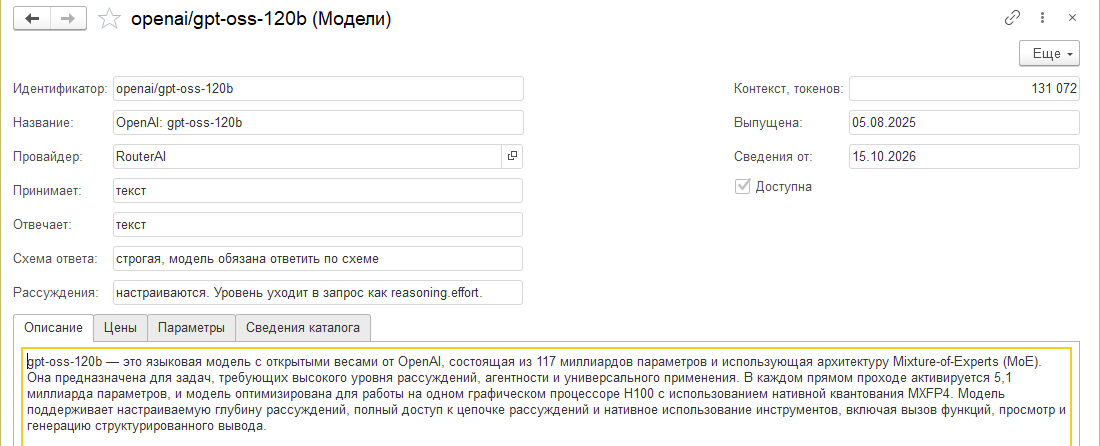Go back with the left arrow button
The image size is (1100, 446).
click(x=32, y=19)
